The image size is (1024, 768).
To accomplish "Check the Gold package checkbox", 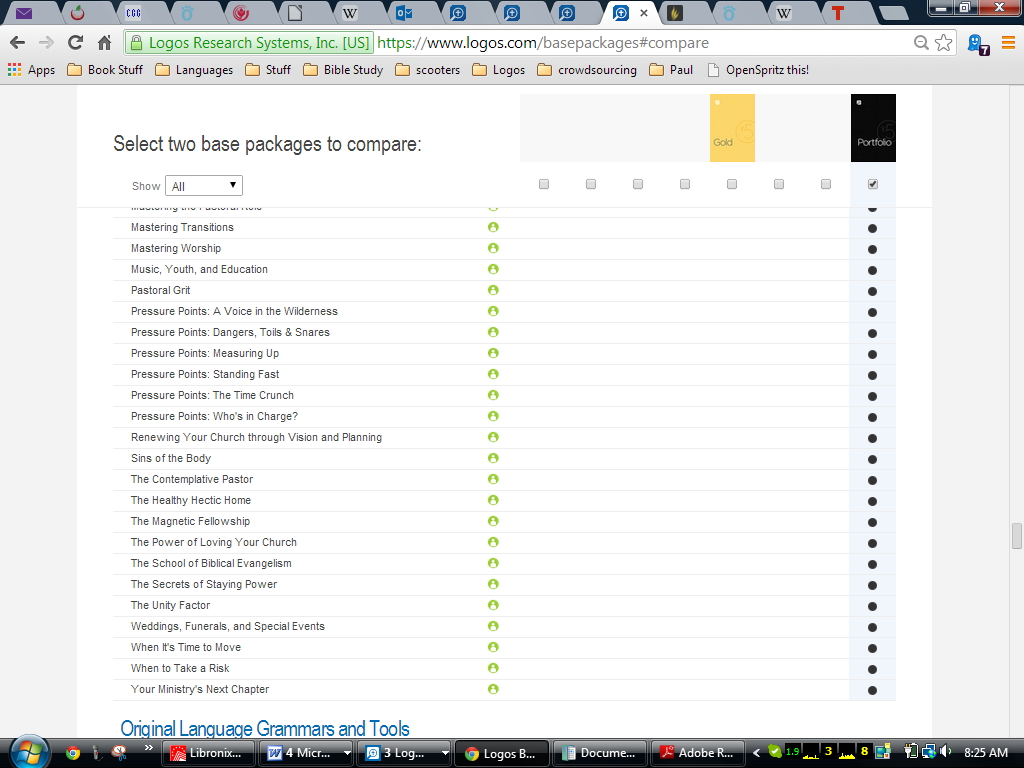I will coord(732,184).
